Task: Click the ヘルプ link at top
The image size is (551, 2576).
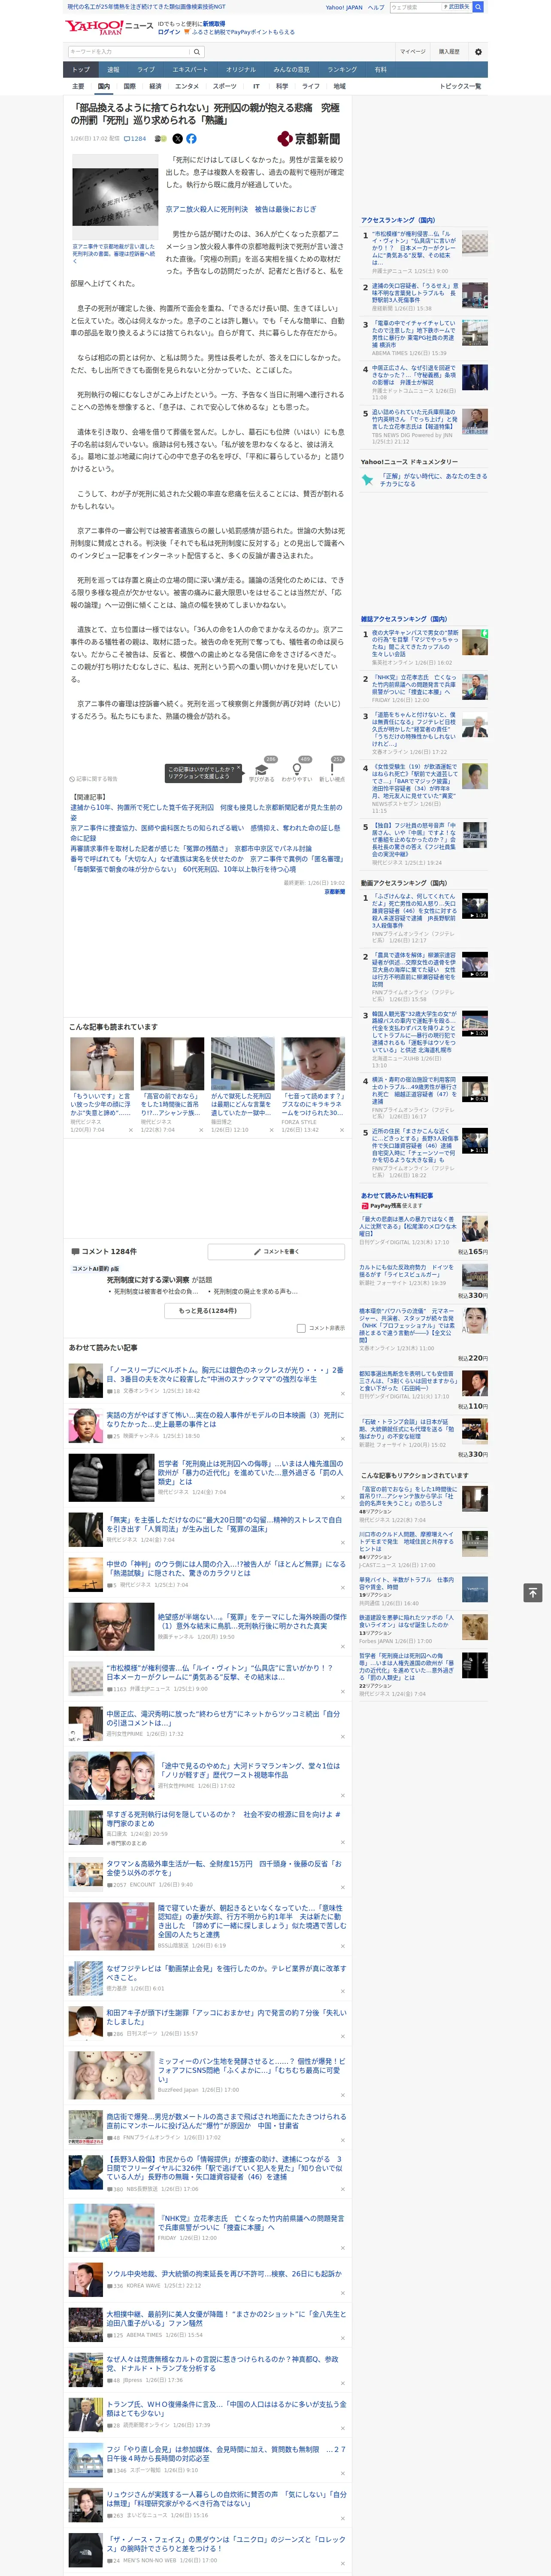Action: click(x=375, y=7)
